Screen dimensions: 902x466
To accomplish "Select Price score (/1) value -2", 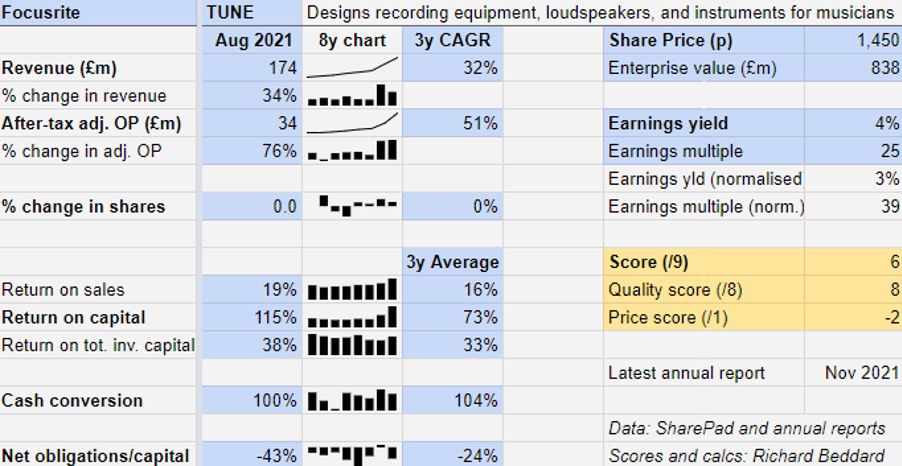I will point(853,317).
